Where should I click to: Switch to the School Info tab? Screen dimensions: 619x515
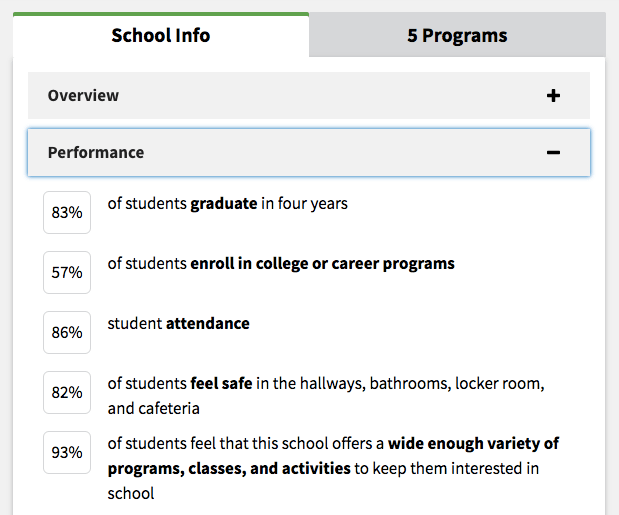pos(161,35)
